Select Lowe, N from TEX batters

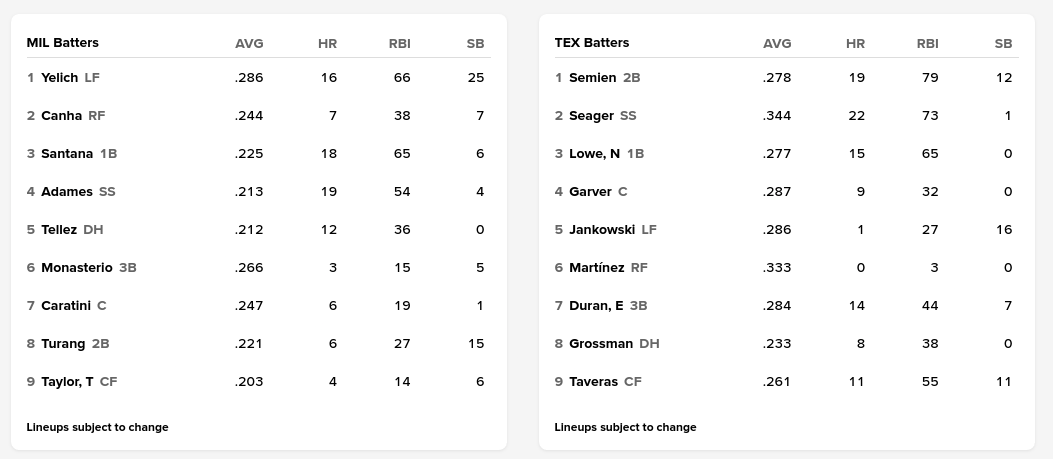[594, 153]
